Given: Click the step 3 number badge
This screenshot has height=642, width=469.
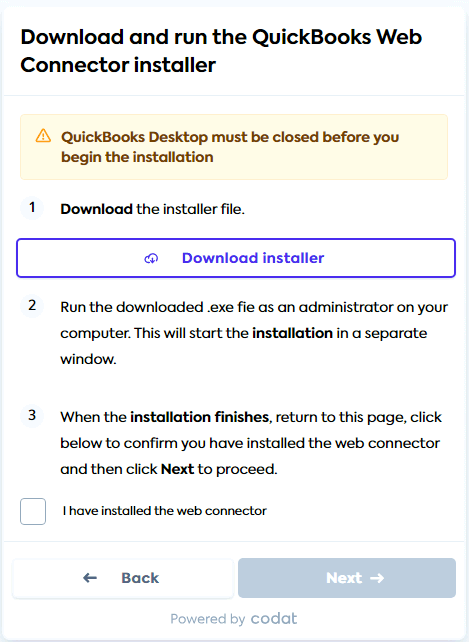Looking at the screenshot, I should 32,416.
